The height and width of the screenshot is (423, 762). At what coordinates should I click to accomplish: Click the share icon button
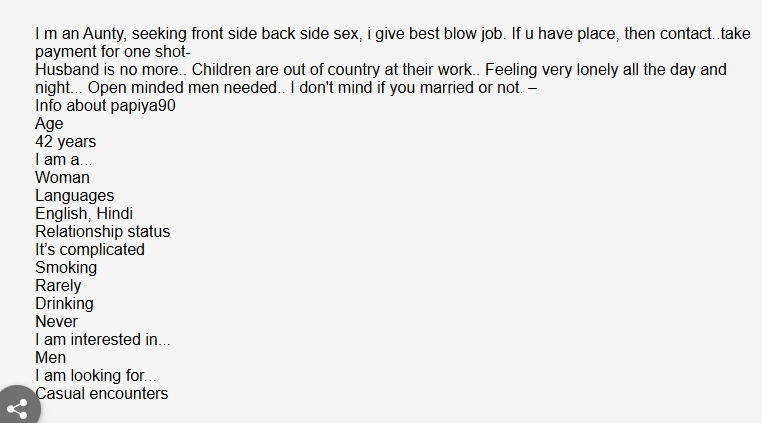click(17, 407)
